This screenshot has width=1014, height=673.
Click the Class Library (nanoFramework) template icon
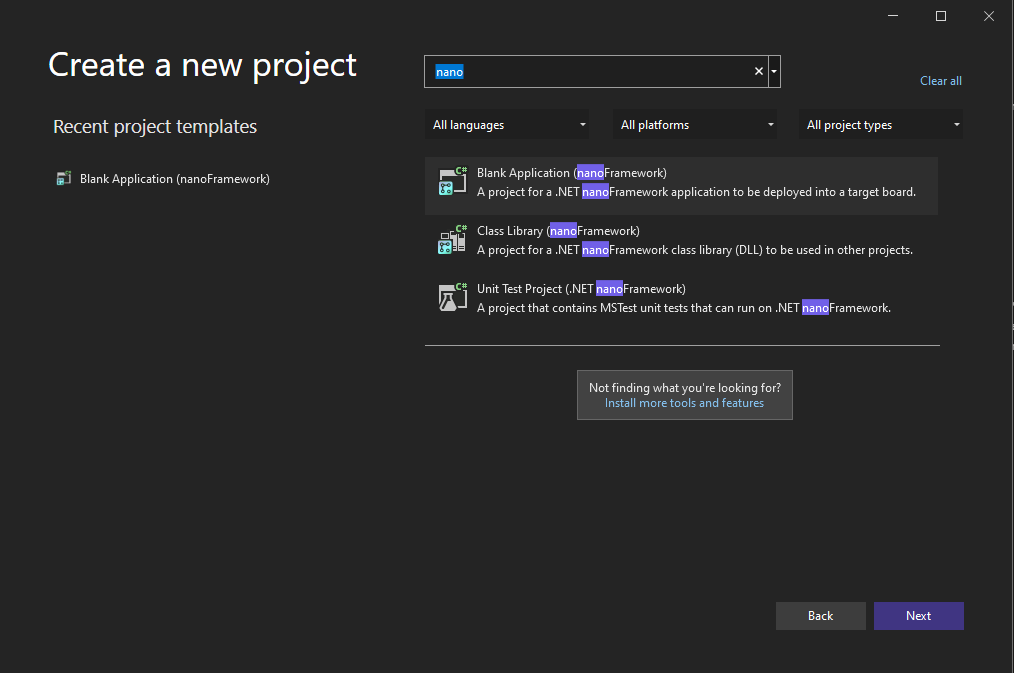pos(452,240)
